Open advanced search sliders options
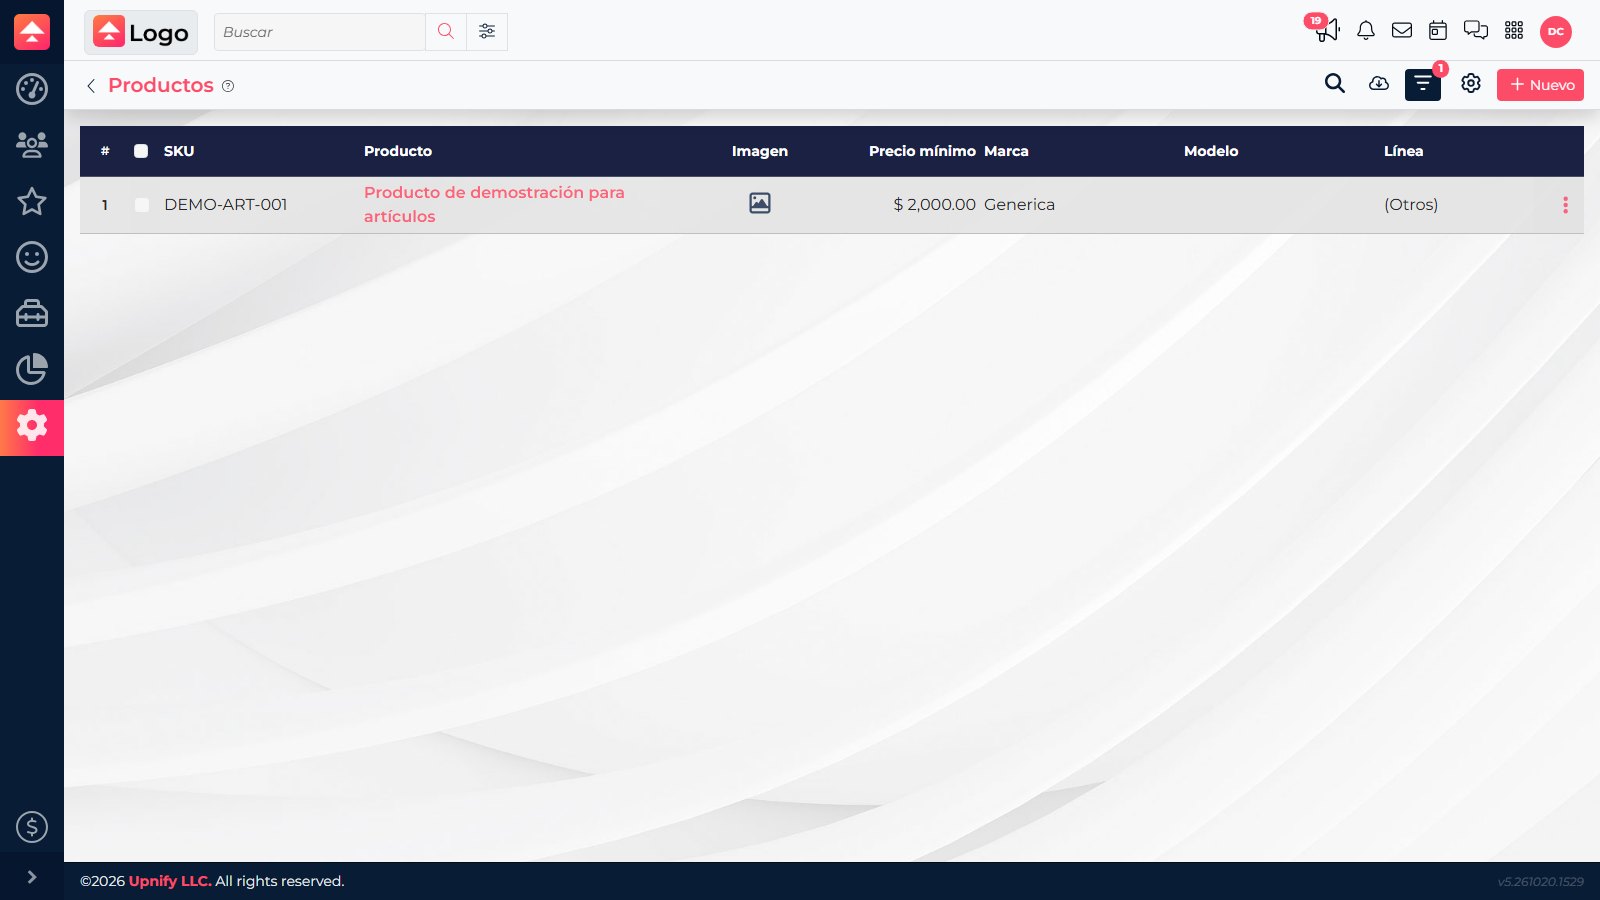1600x900 pixels. click(x=487, y=32)
